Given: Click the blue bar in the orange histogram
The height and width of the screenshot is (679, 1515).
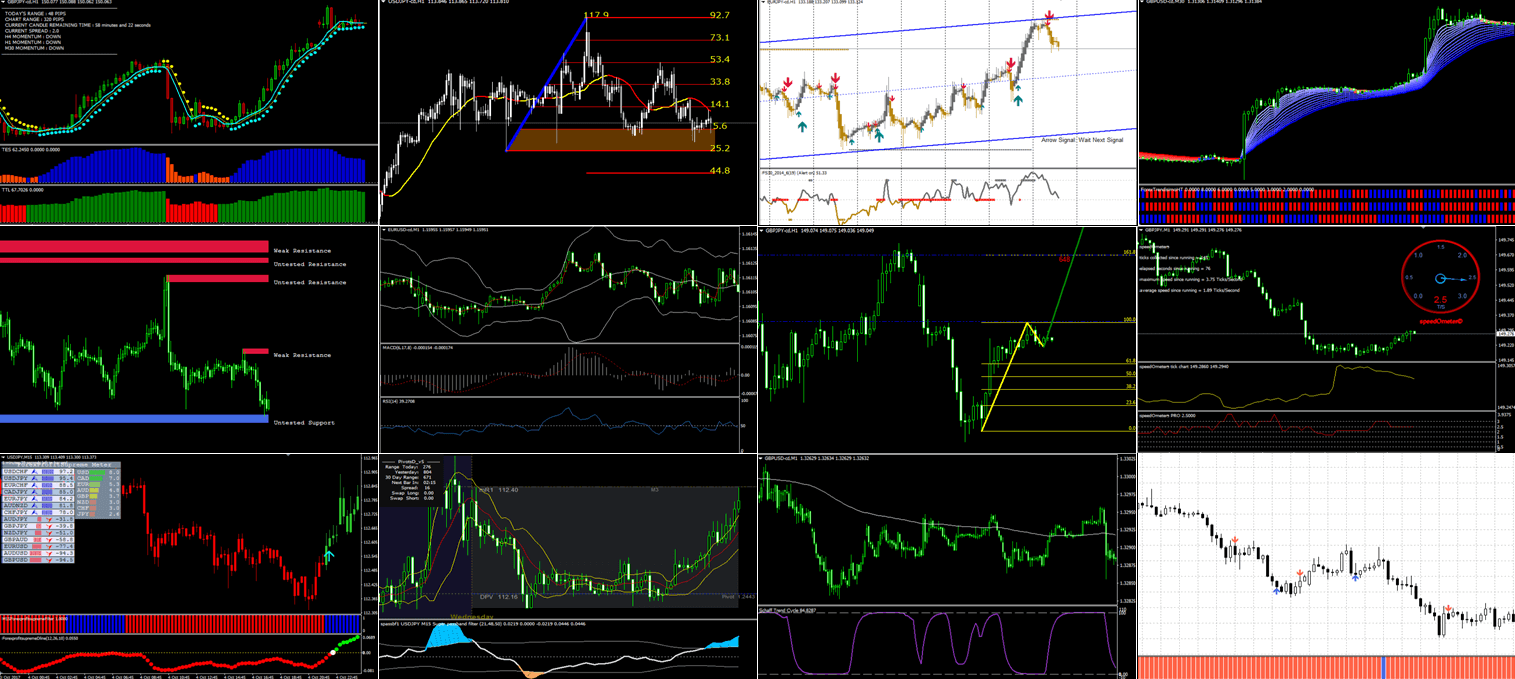Looking at the screenshot, I should click(1384, 667).
